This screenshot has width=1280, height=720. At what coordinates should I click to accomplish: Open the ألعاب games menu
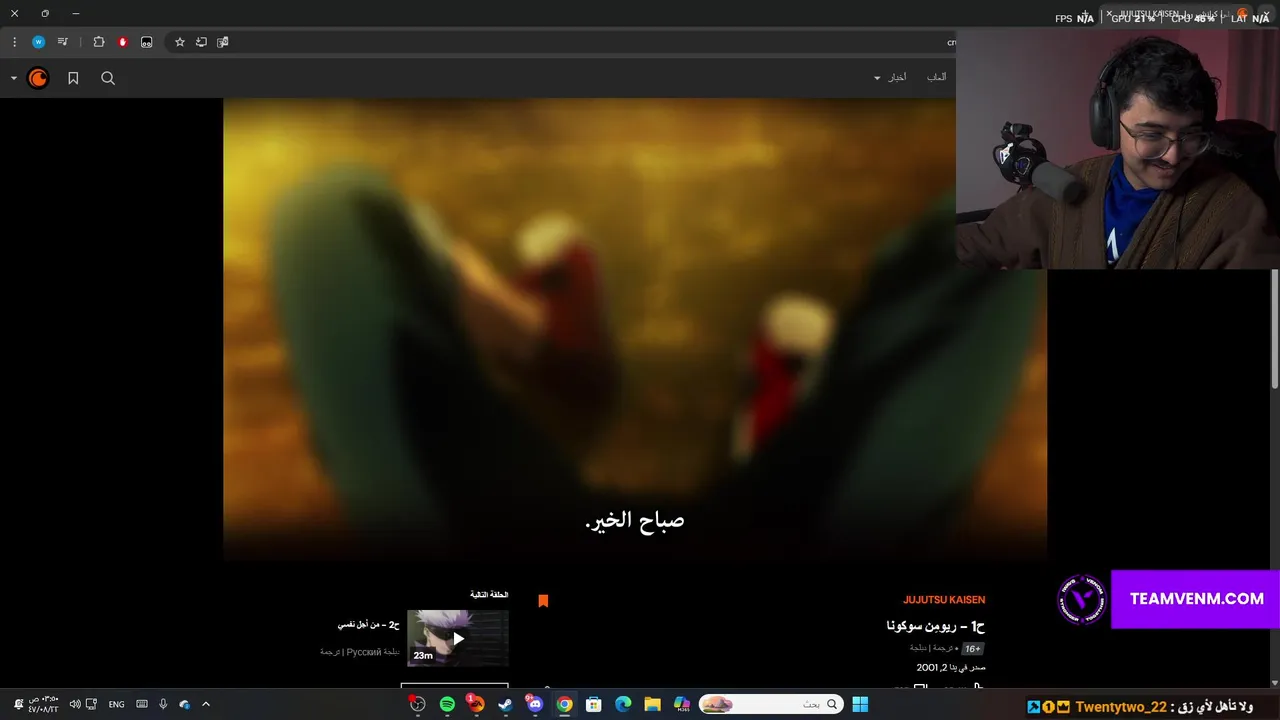(936, 77)
